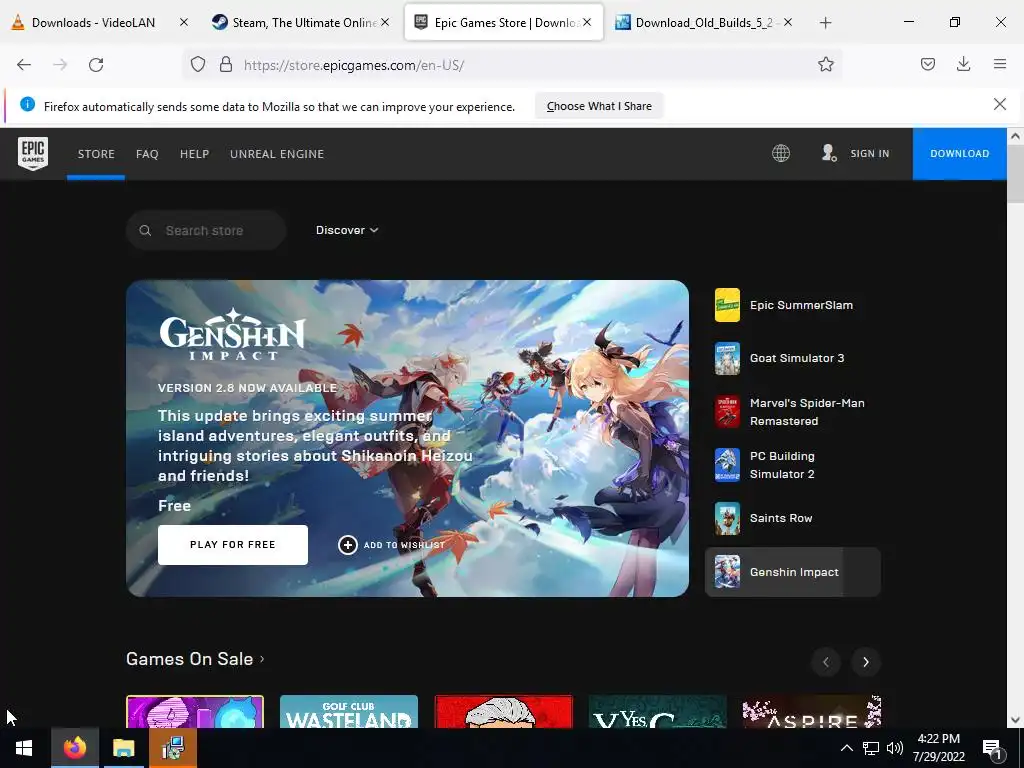This screenshot has height=768, width=1024.
Task: Click the volume speaker tray icon
Action: (895, 748)
